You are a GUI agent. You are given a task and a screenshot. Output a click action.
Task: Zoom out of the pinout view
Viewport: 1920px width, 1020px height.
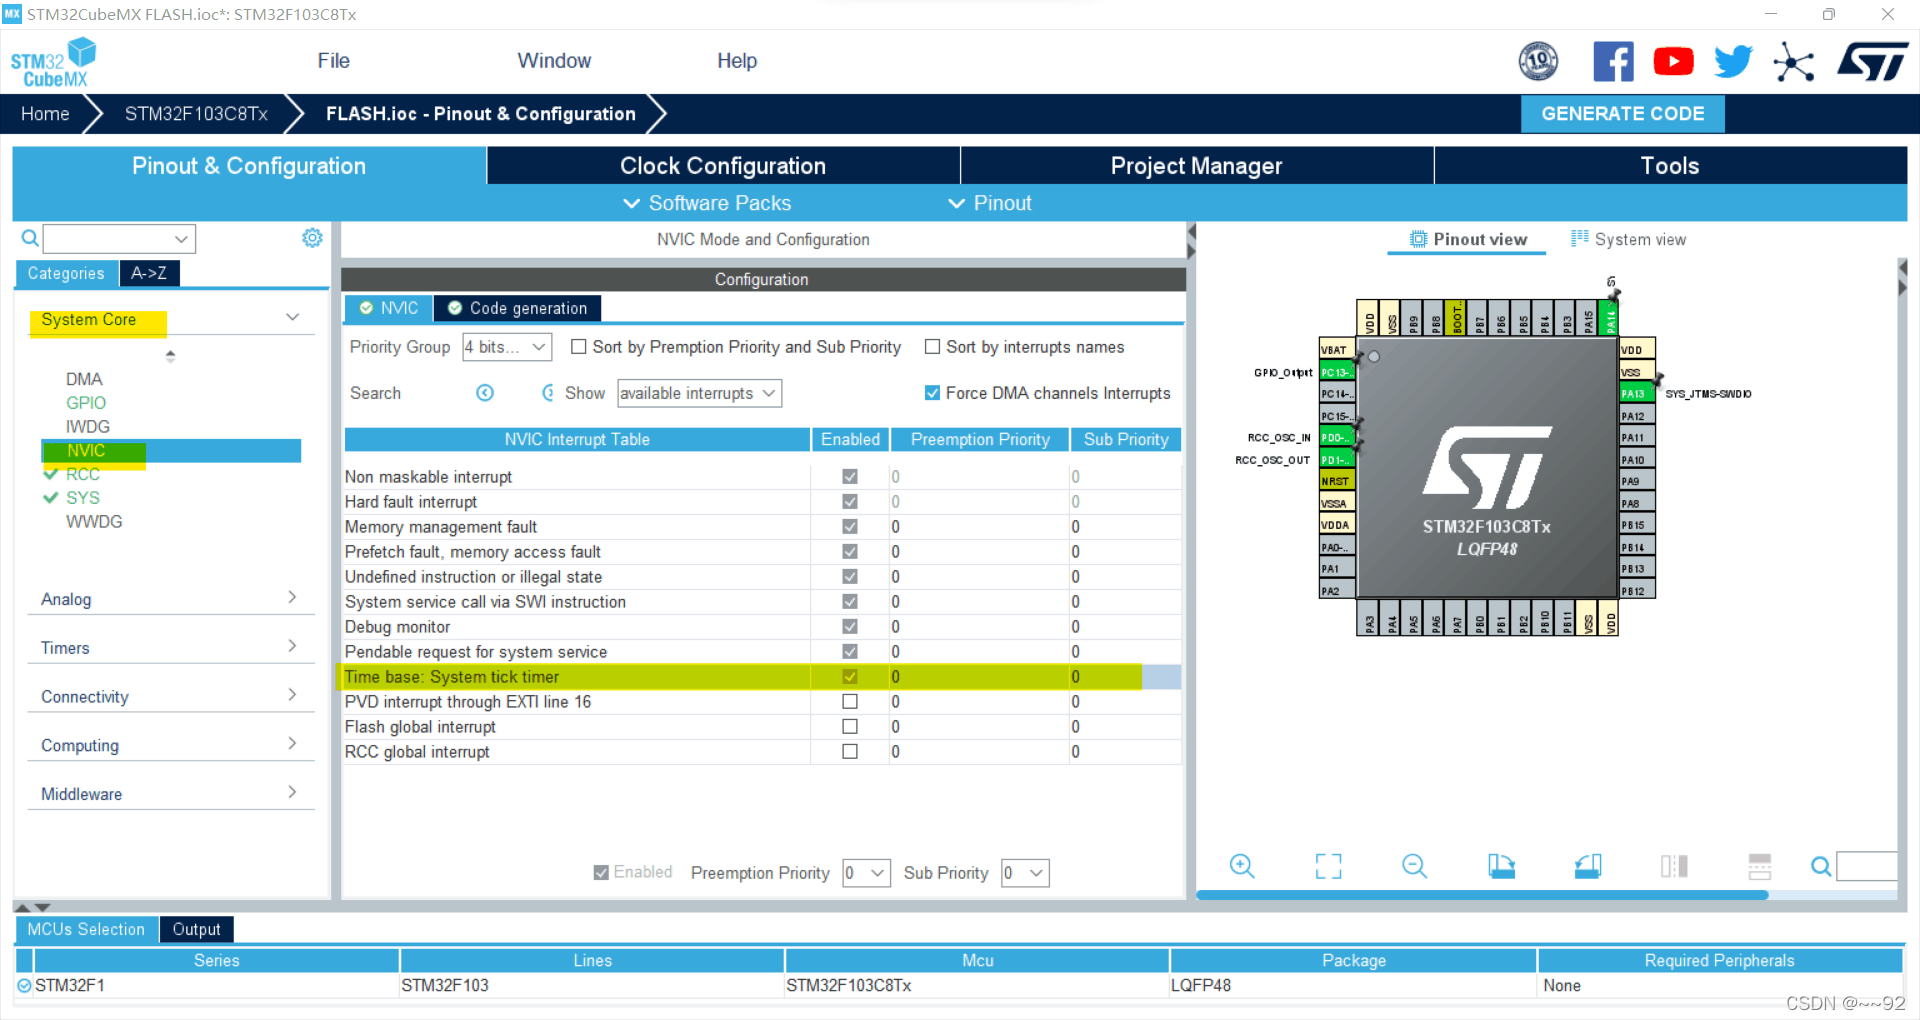point(1415,866)
